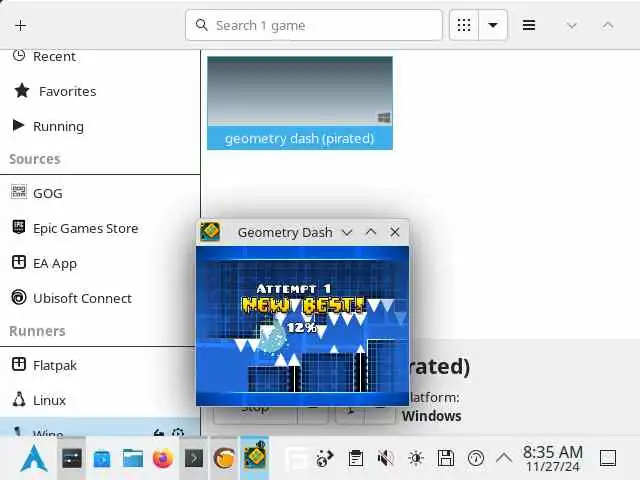Click the Geometry Dash window title text
This screenshot has width=640, height=480.
pyautogui.click(x=285, y=232)
